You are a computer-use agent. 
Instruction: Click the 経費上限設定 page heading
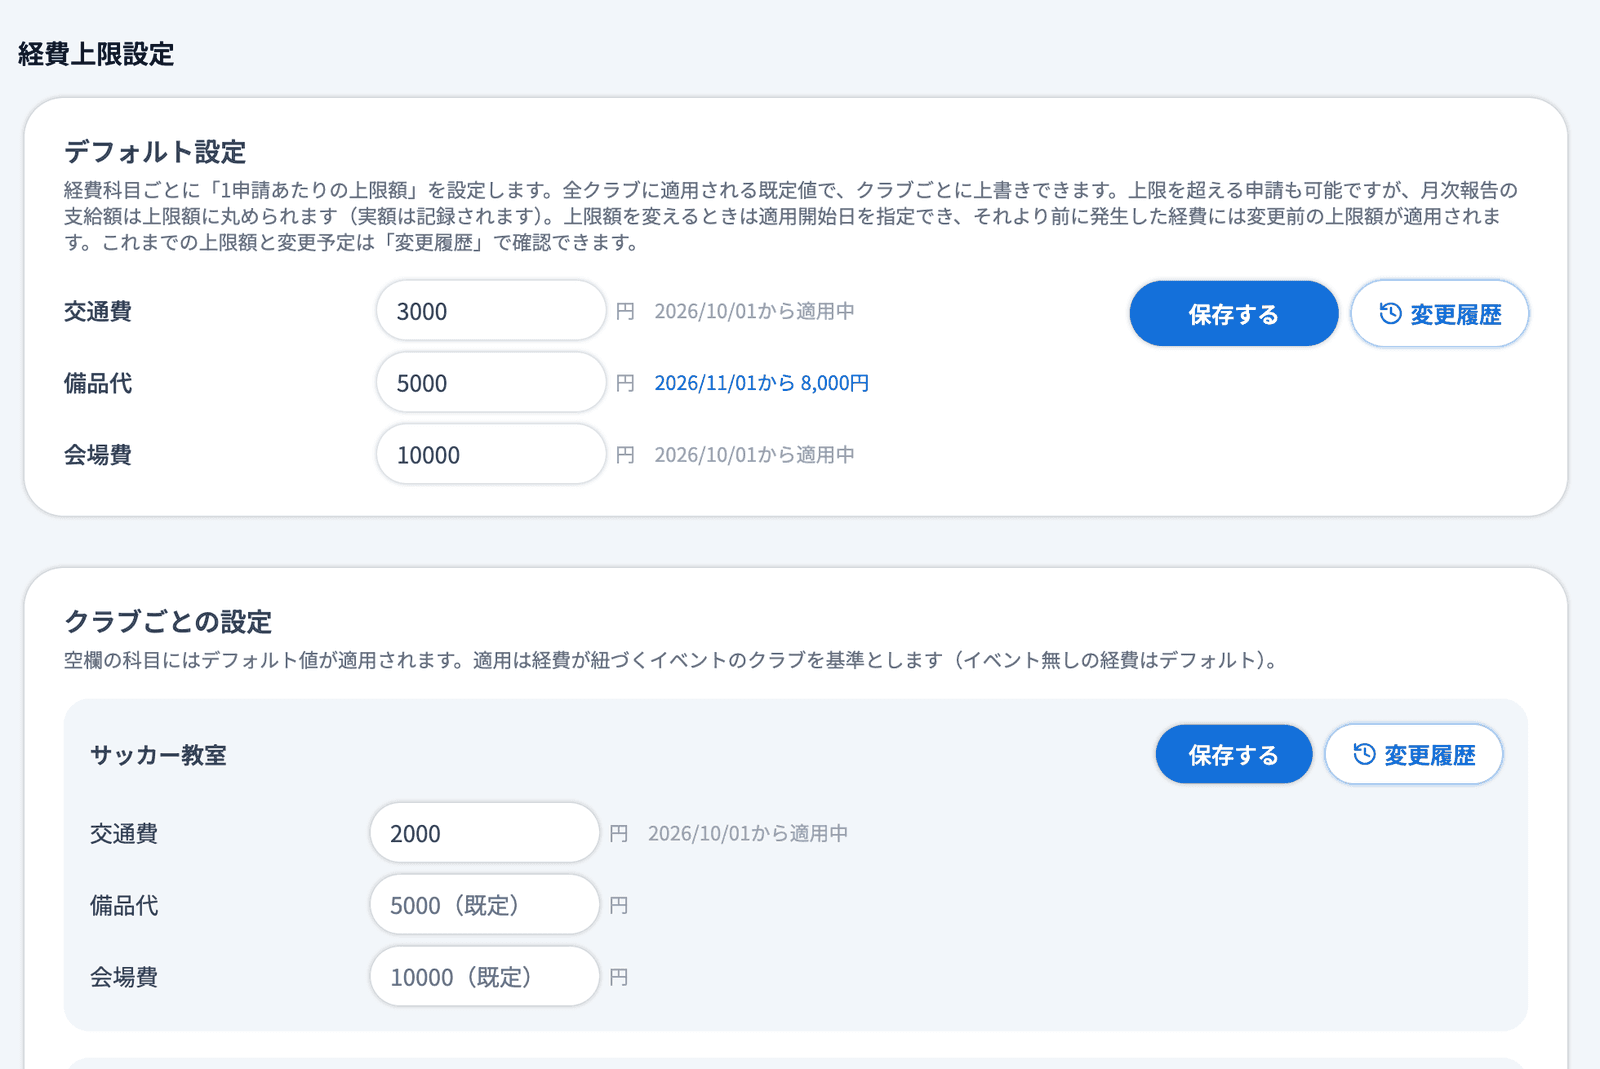tap(96, 54)
